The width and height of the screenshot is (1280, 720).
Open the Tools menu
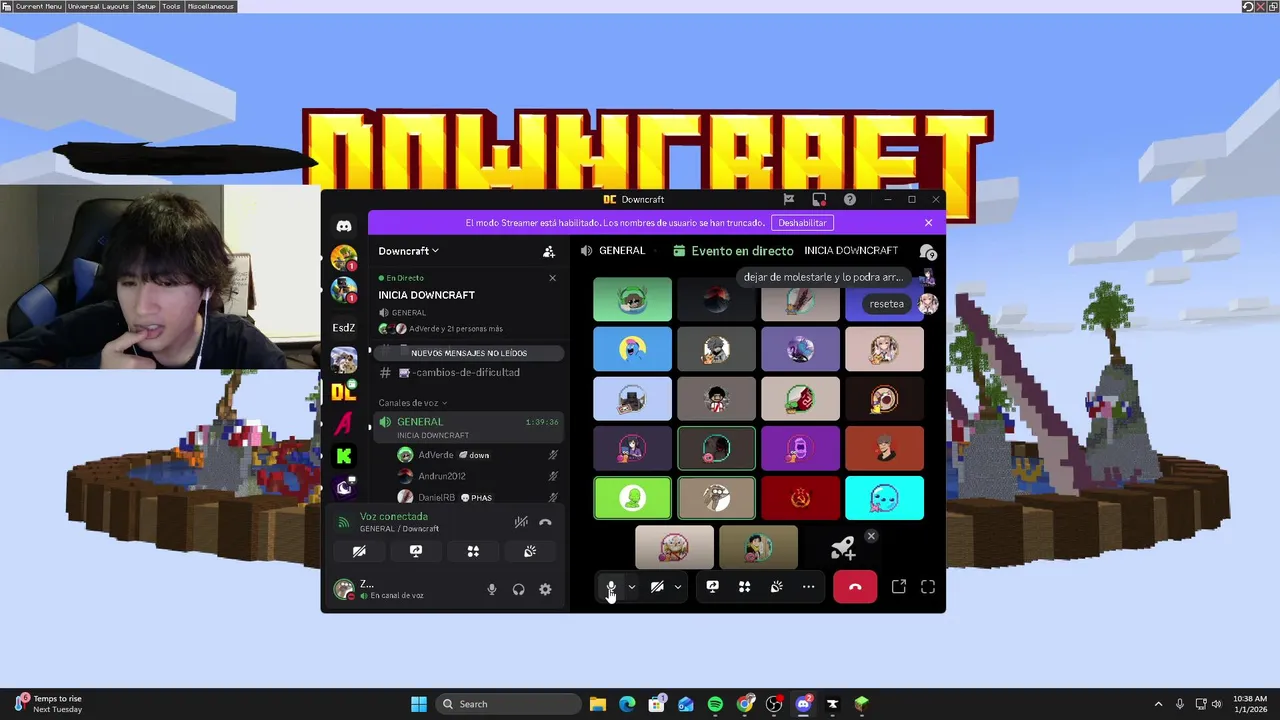pyautogui.click(x=171, y=6)
